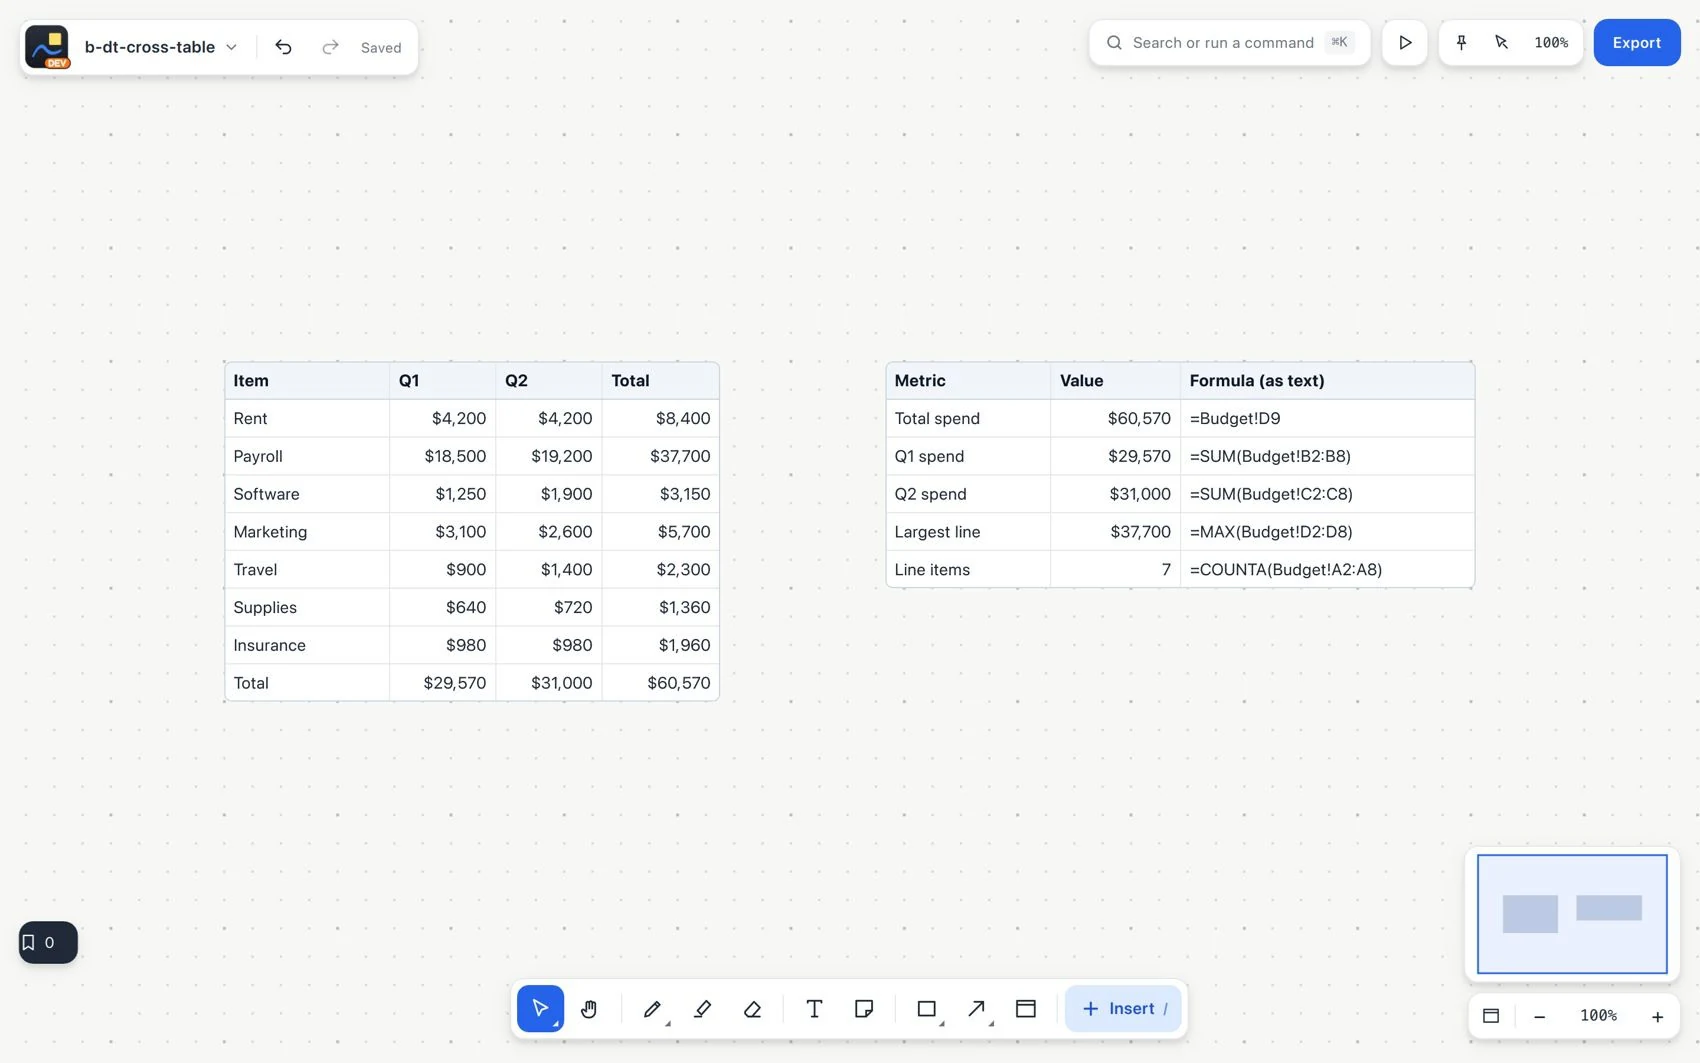
Task: Select the arrow pointer tool
Action: (540, 1008)
